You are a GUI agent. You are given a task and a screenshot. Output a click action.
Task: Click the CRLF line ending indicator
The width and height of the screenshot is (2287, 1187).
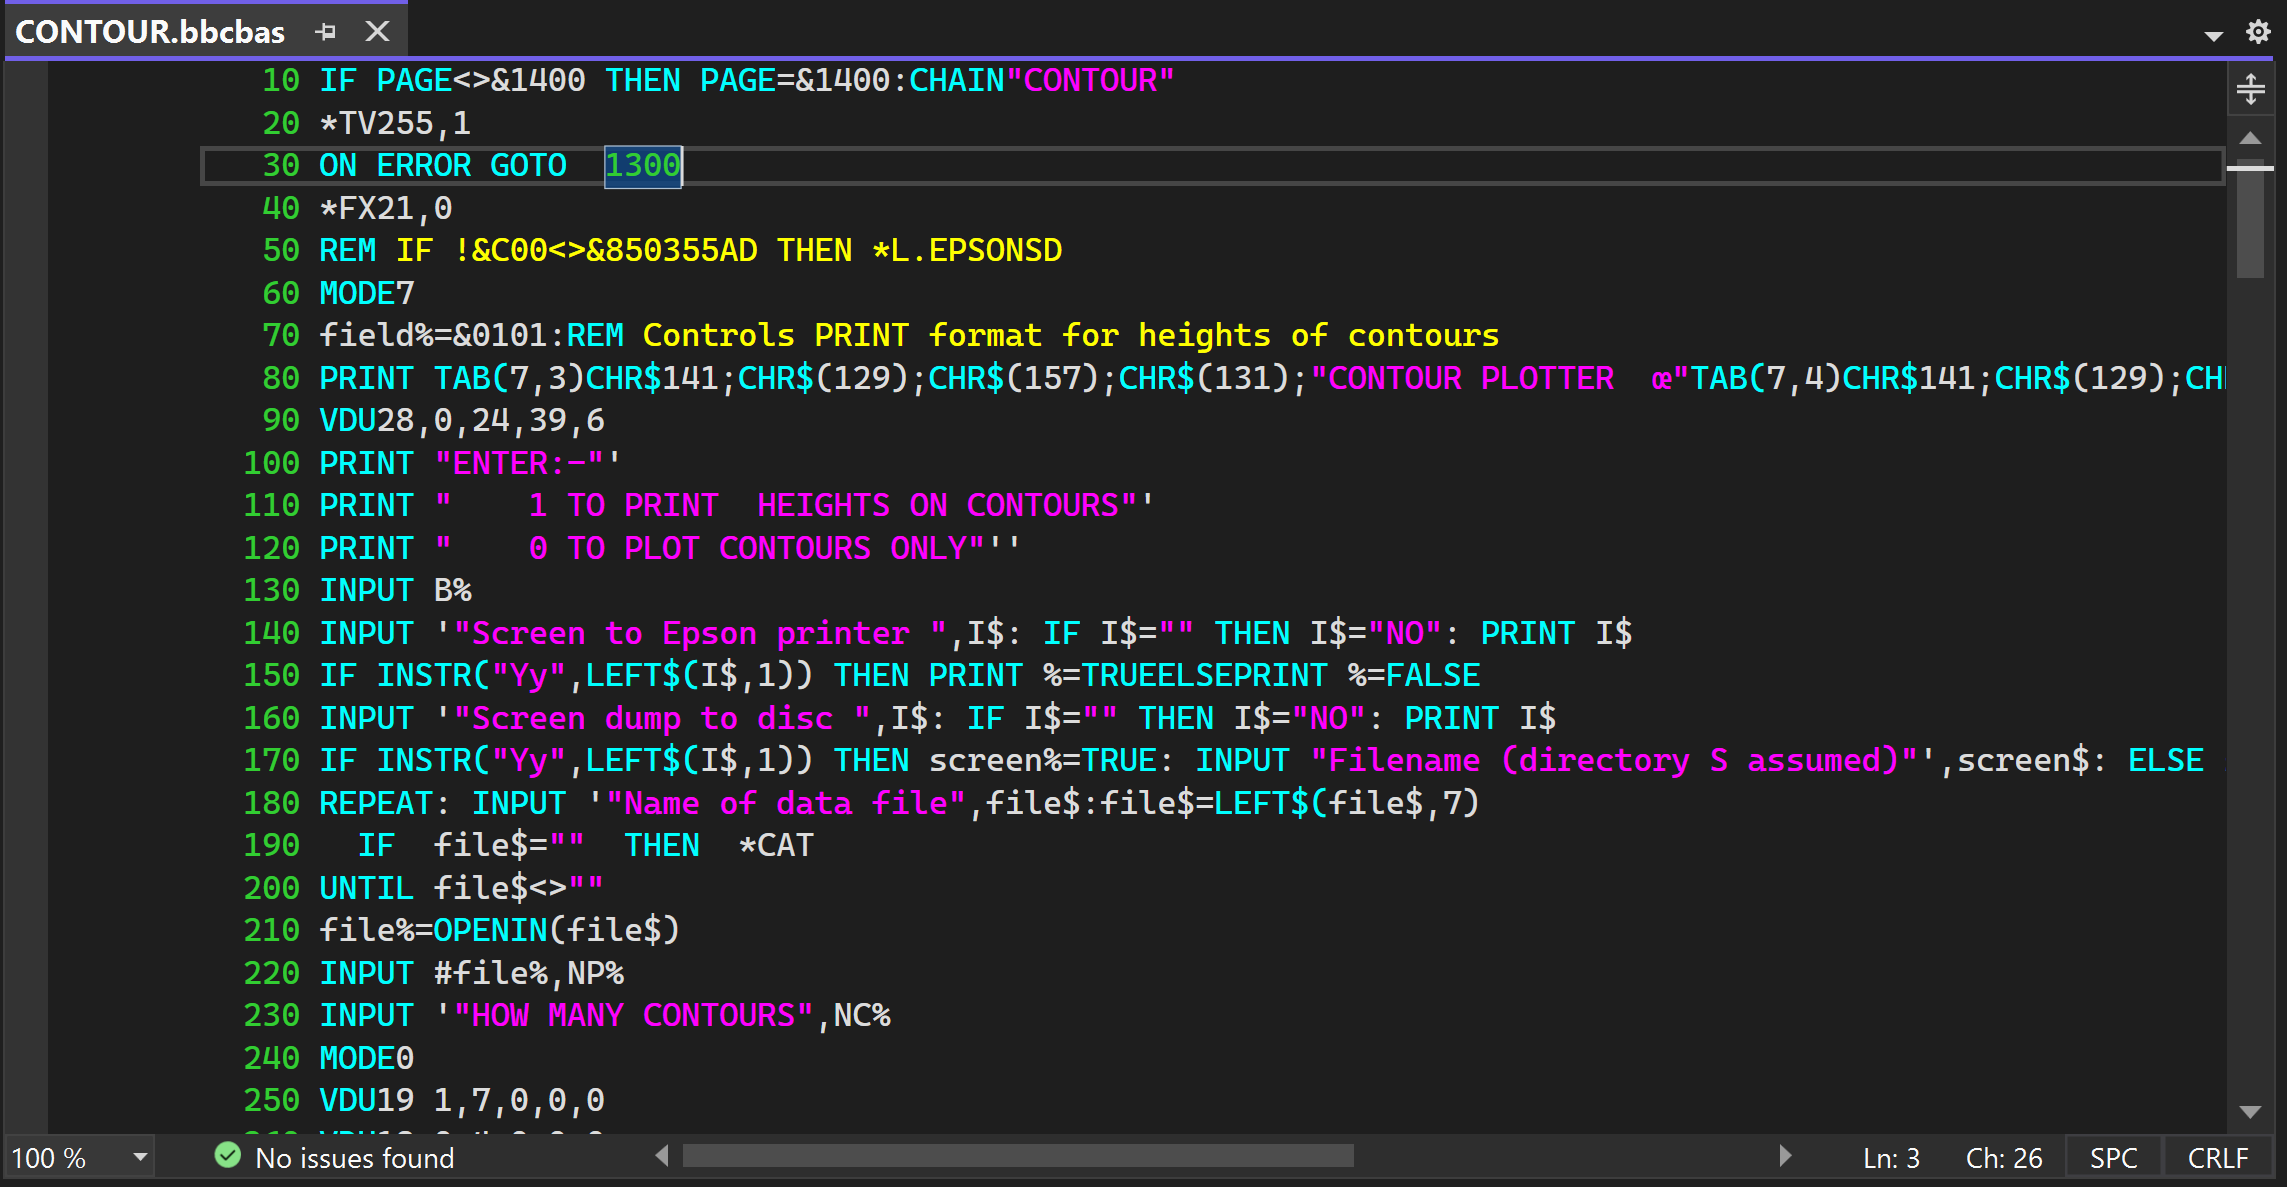click(x=2218, y=1158)
